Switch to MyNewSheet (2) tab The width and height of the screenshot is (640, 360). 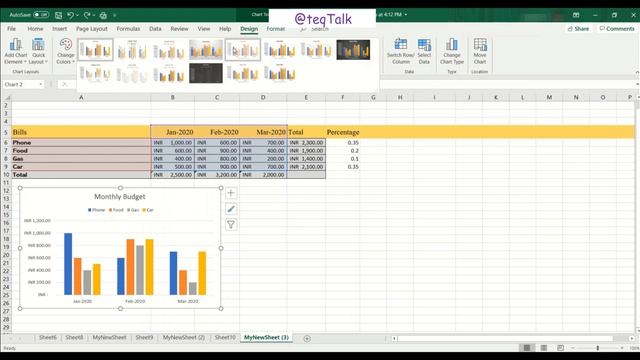pyautogui.click(x=184, y=338)
